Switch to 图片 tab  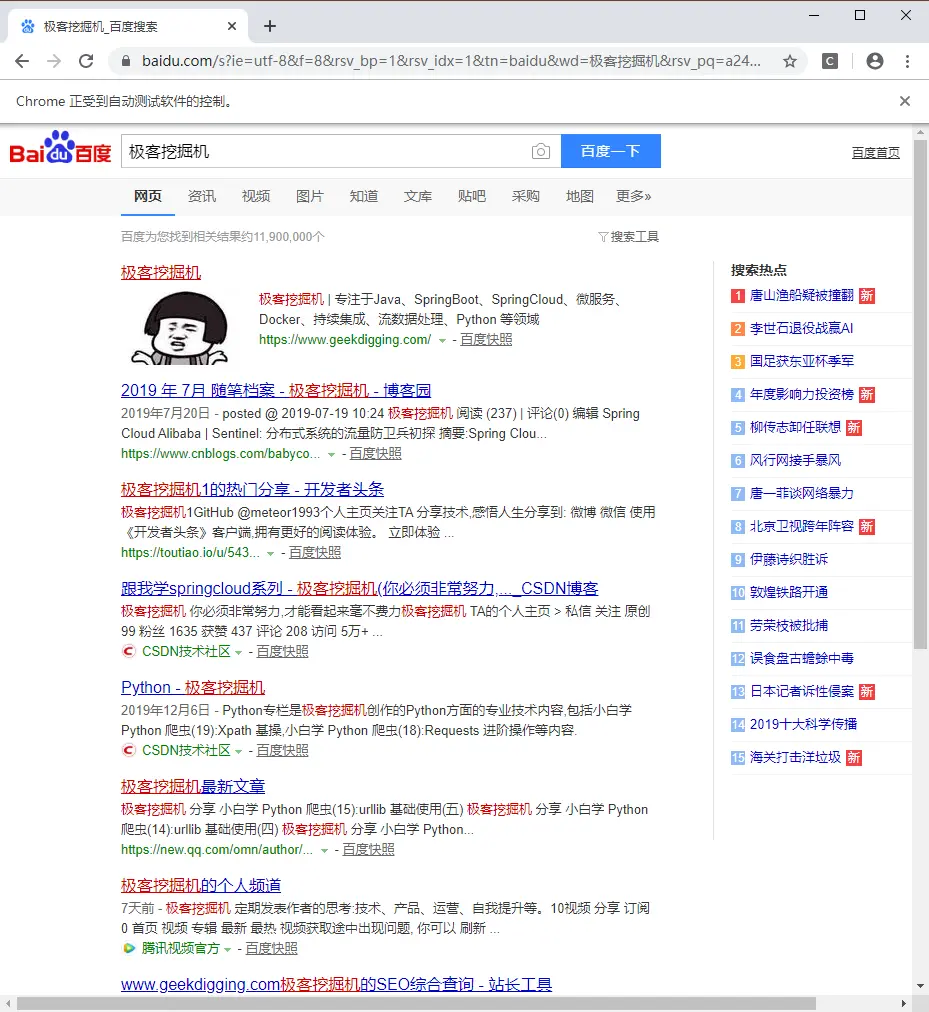tap(310, 196)
